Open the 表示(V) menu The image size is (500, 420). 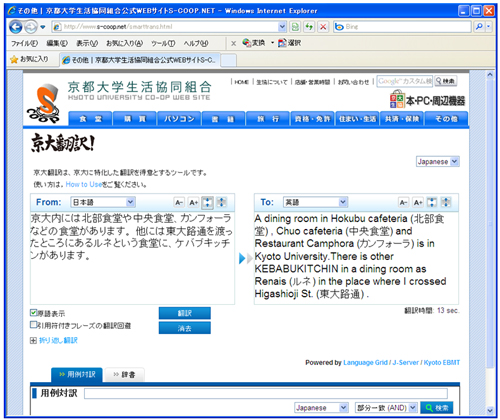[87, 43]
